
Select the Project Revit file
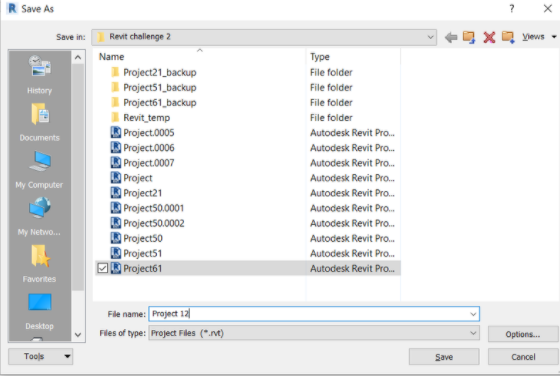point(131,178)
